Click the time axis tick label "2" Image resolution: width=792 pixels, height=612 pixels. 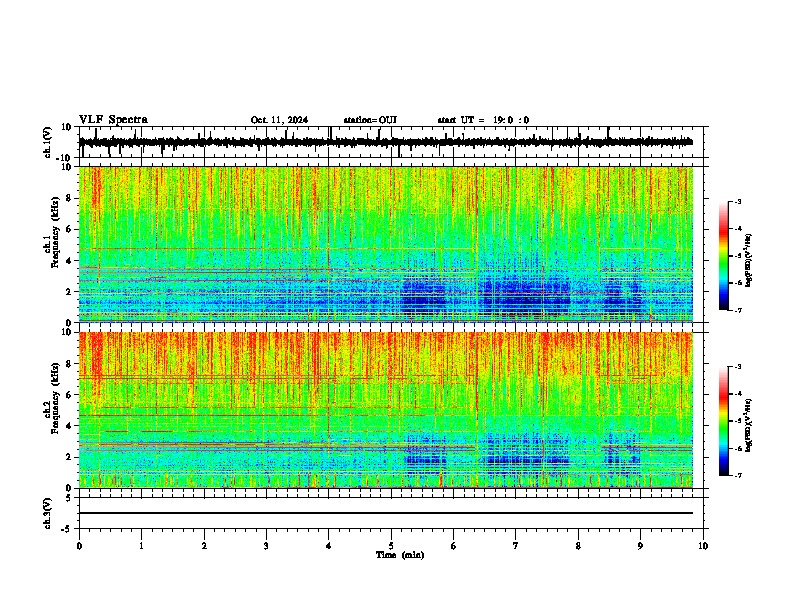(204, 546)
